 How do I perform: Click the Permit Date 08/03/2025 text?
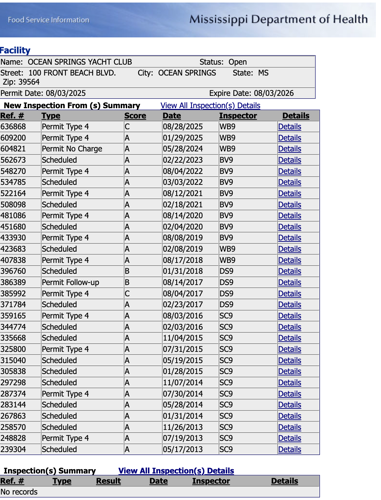43,93
